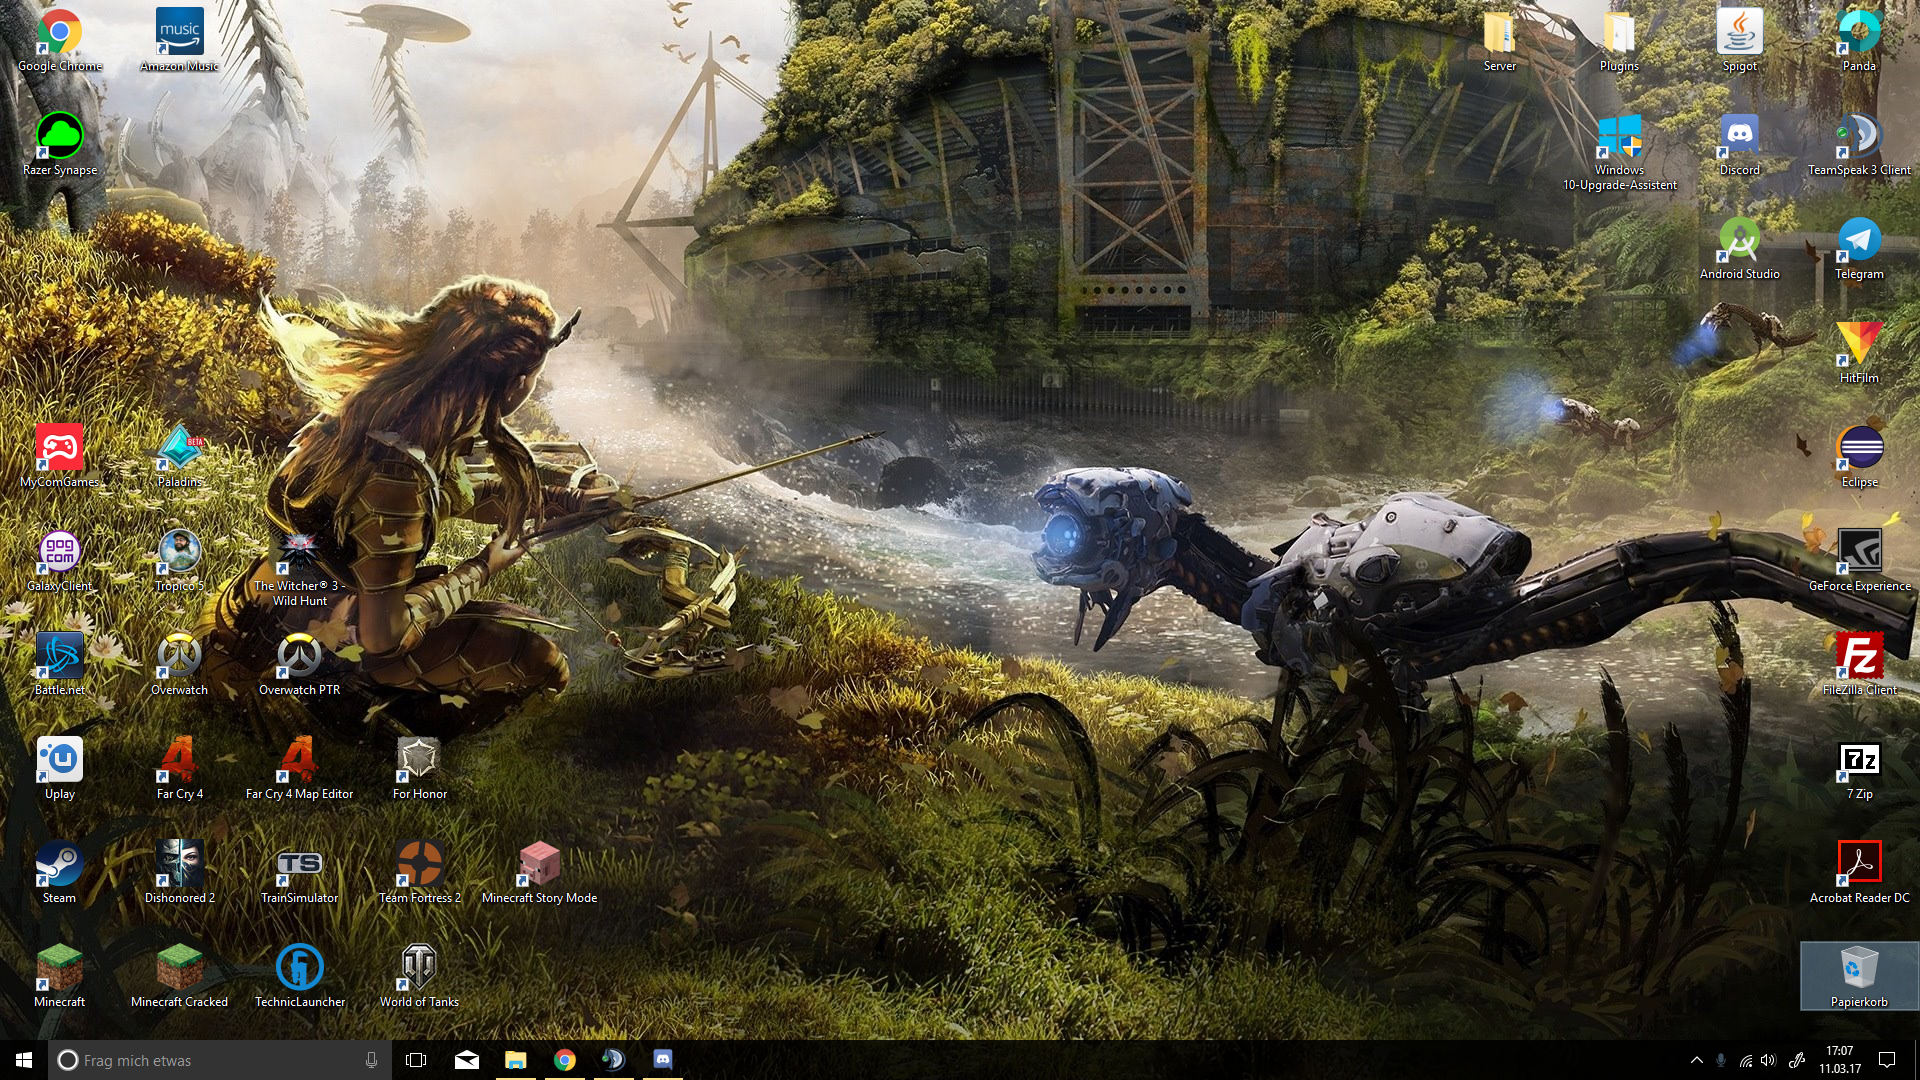Select the Server folder on the desktop
1920x1080 pixels.
(1500, 40)
